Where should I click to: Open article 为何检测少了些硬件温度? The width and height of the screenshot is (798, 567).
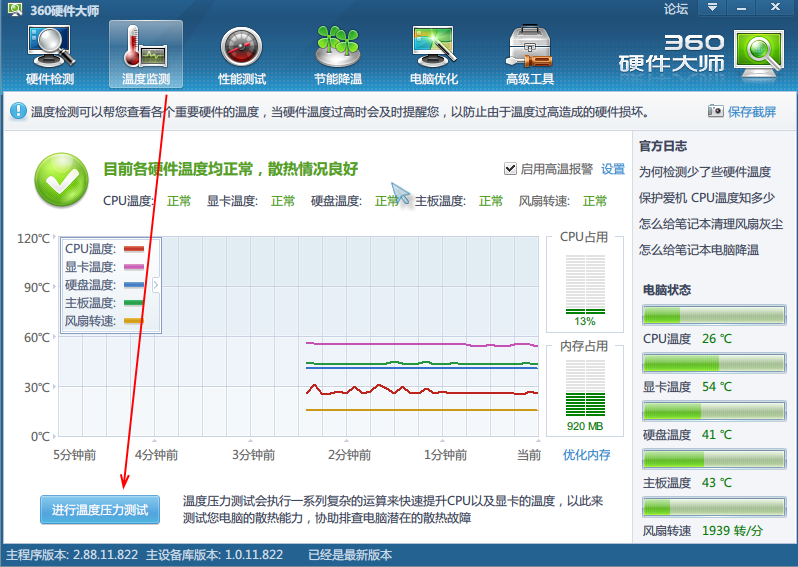(705, 172)
